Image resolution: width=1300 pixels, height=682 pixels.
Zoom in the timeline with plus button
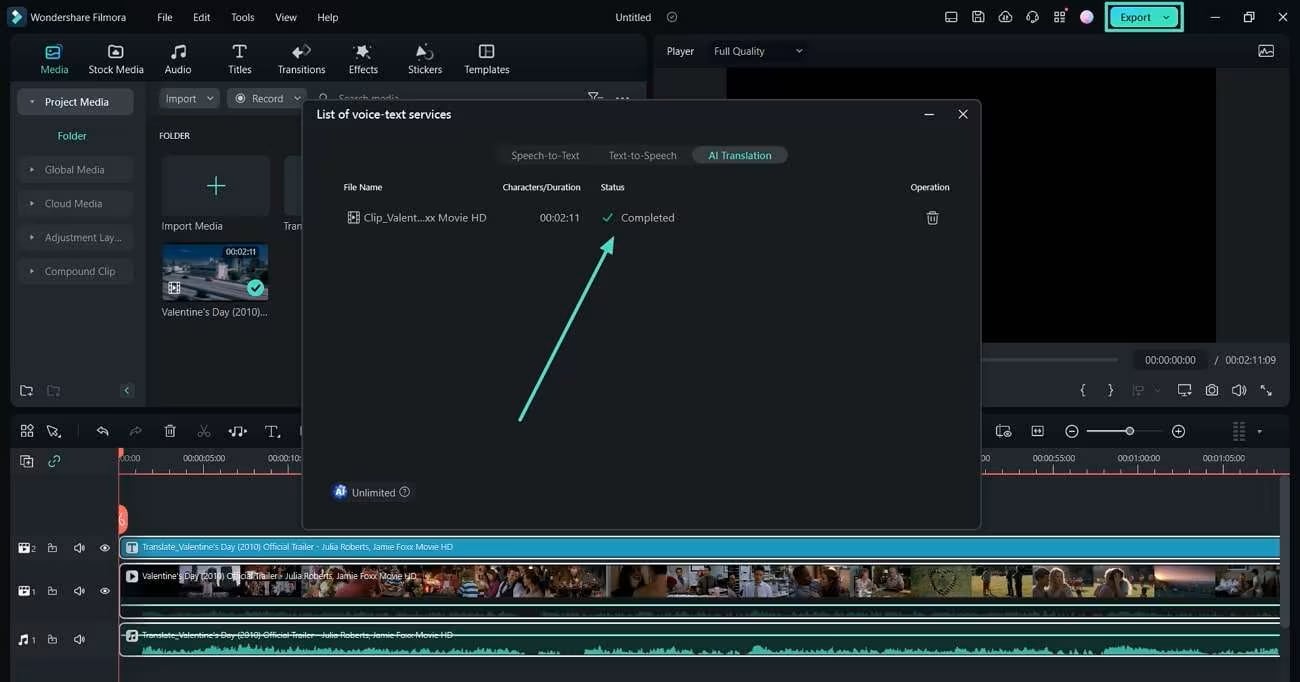[1178, 431]
